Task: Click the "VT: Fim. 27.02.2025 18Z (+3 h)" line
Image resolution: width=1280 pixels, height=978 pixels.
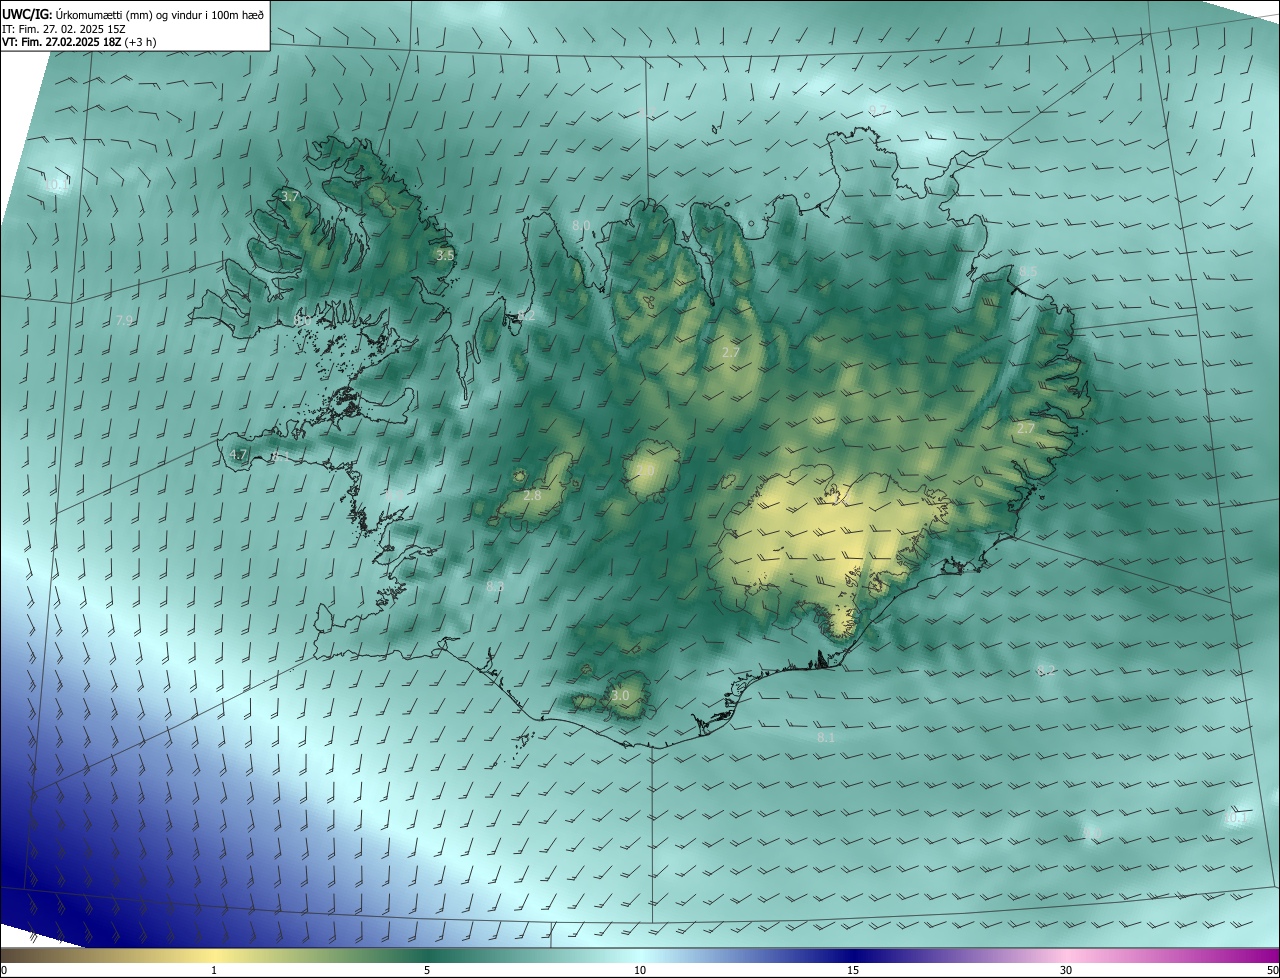Action: [78, 42]
